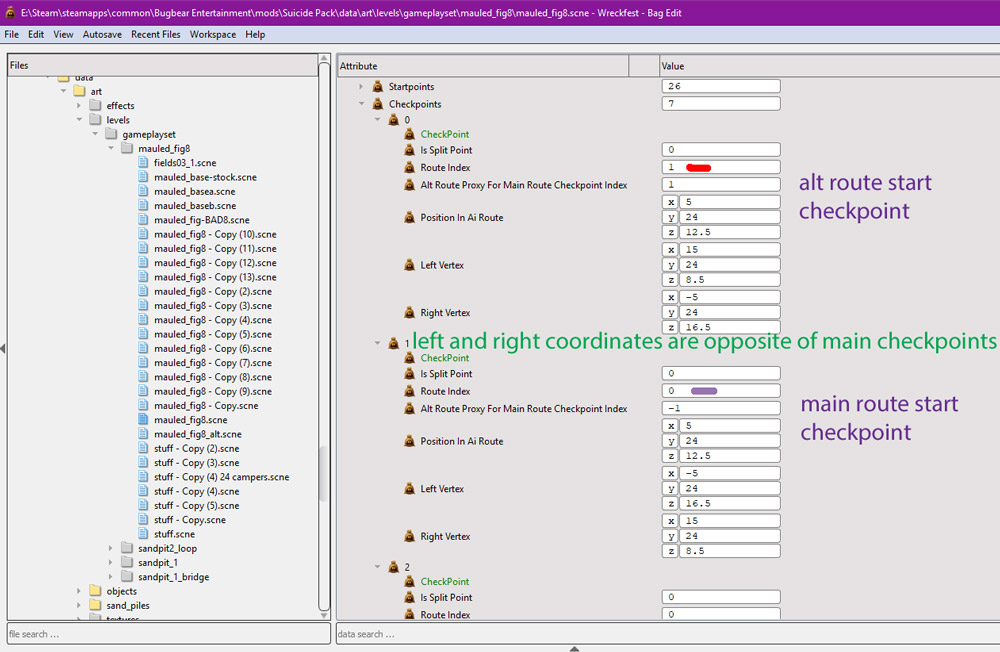The width and height of the screenshot is (1000, 652).
Task: Click the file search box
Action: pyautogui.click(x=168, y=634)
